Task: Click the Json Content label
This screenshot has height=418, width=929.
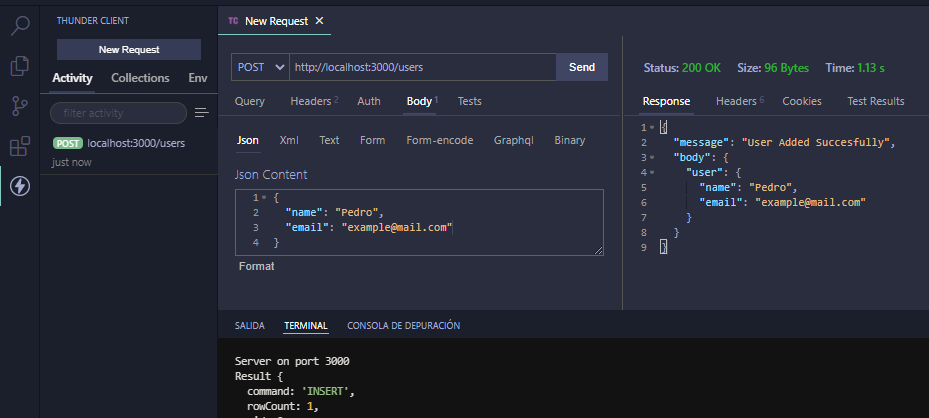Action: point(271,175)
